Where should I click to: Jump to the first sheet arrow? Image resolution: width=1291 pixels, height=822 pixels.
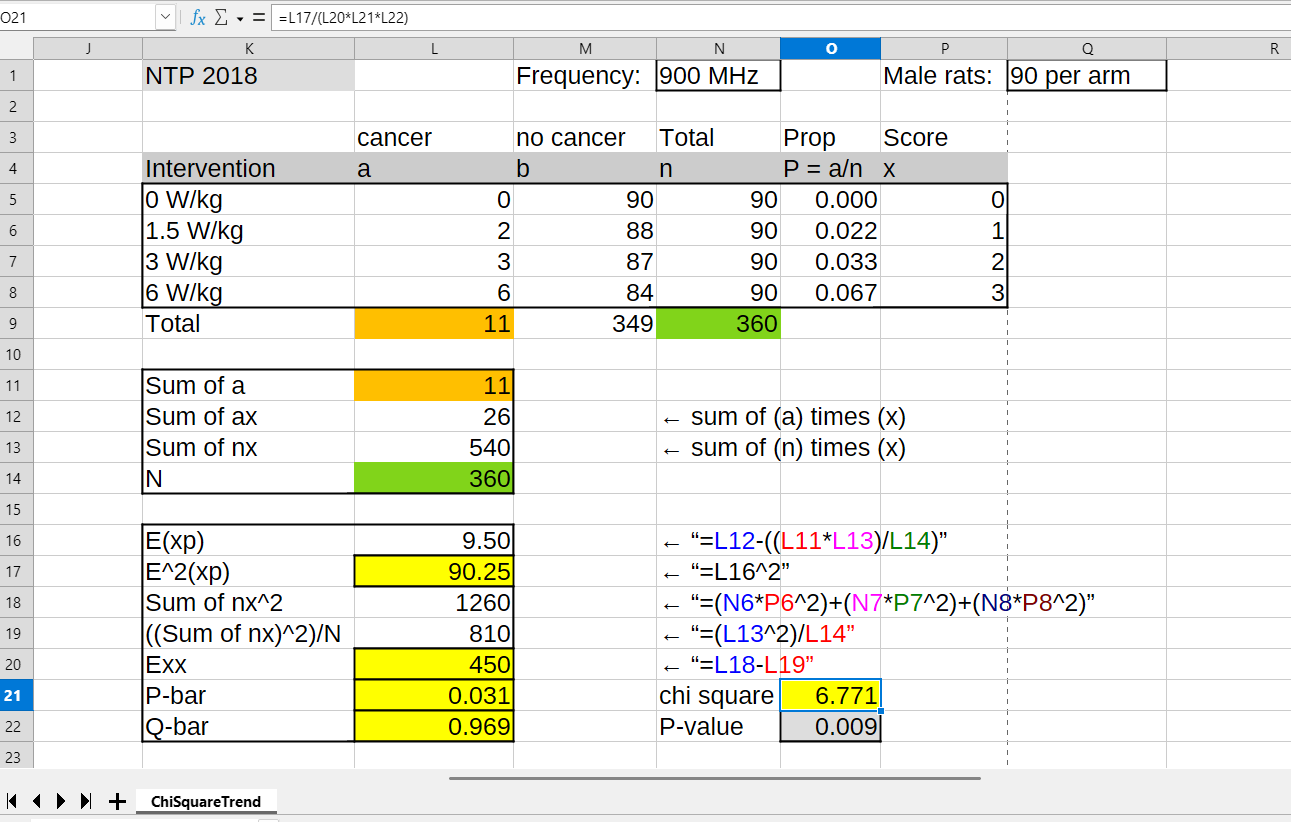12,801
